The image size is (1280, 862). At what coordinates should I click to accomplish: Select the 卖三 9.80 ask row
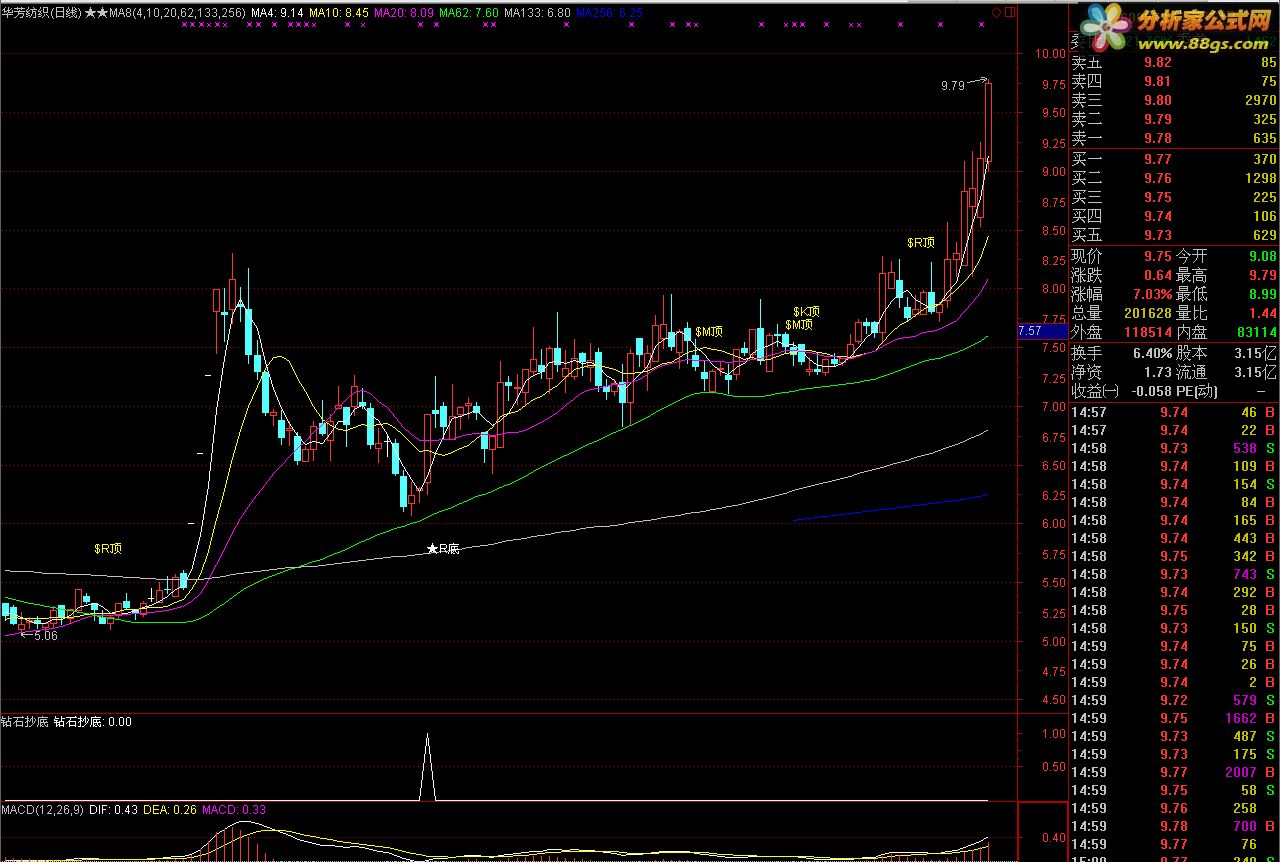point(1174,100)
